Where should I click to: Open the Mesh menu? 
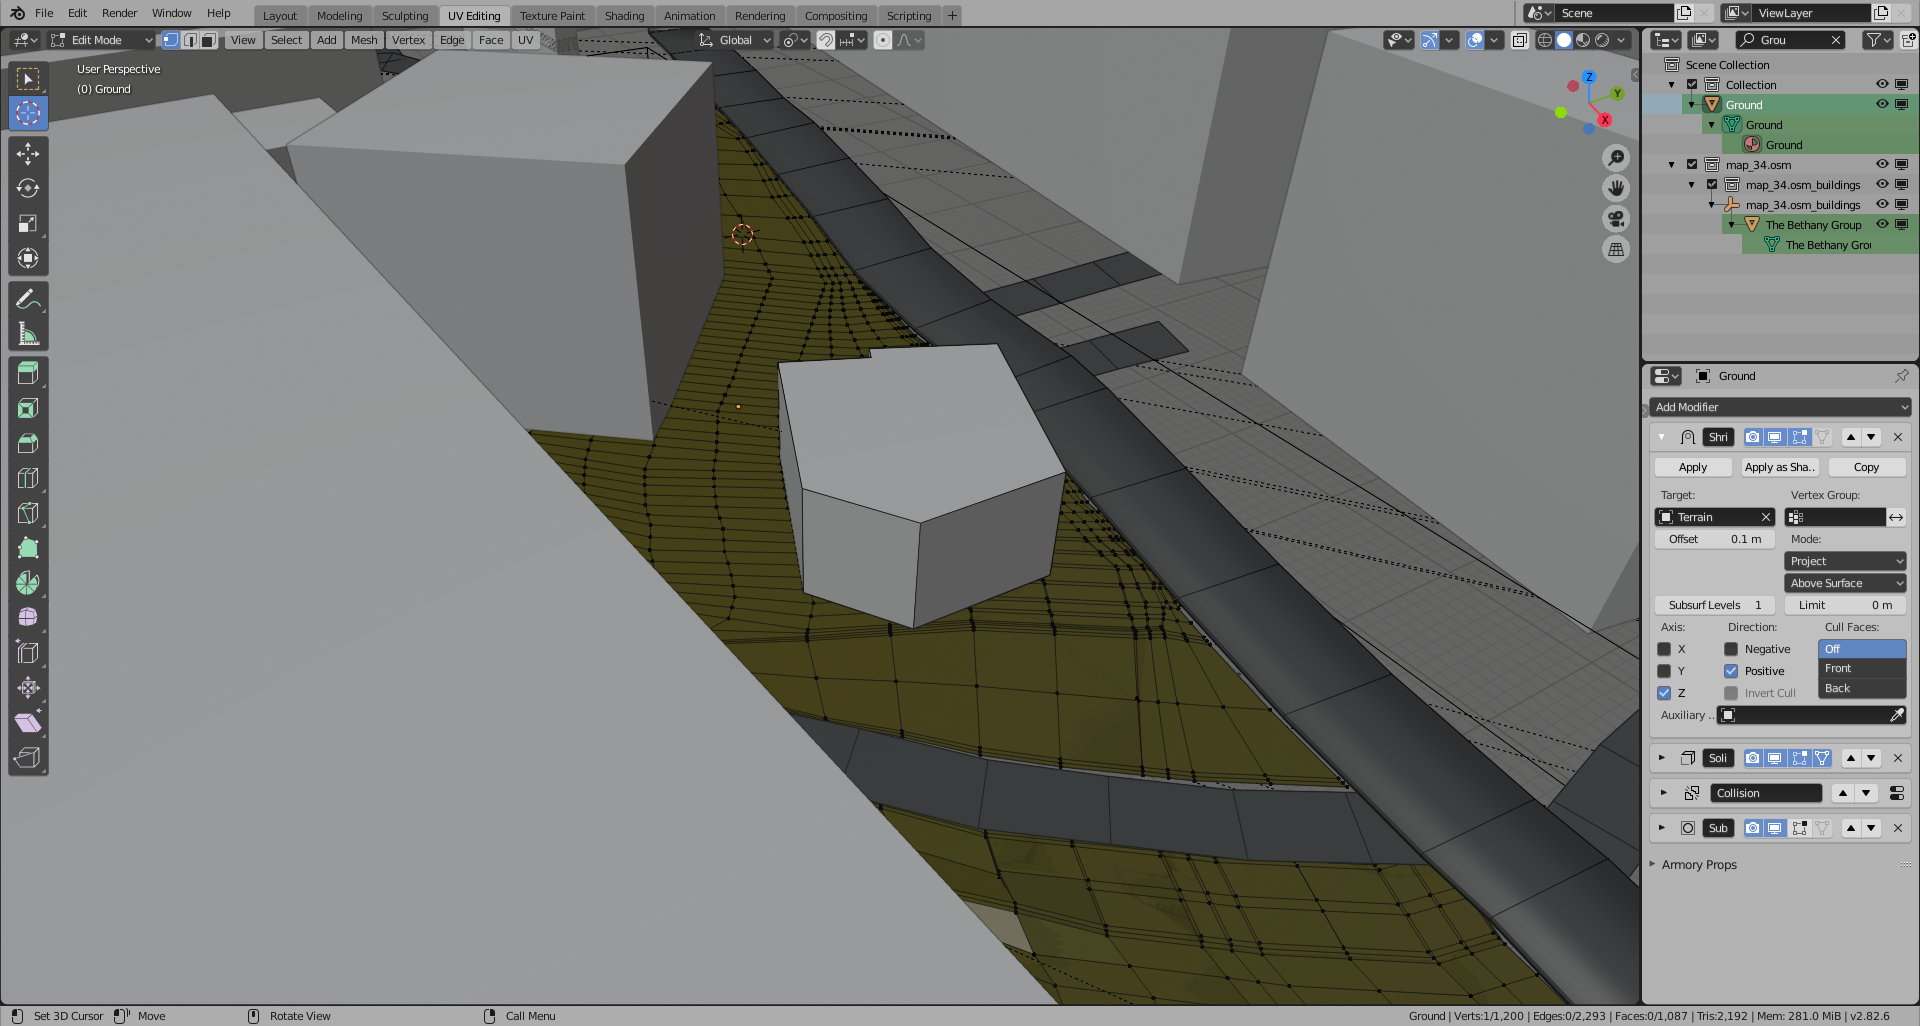click(364, 40)
